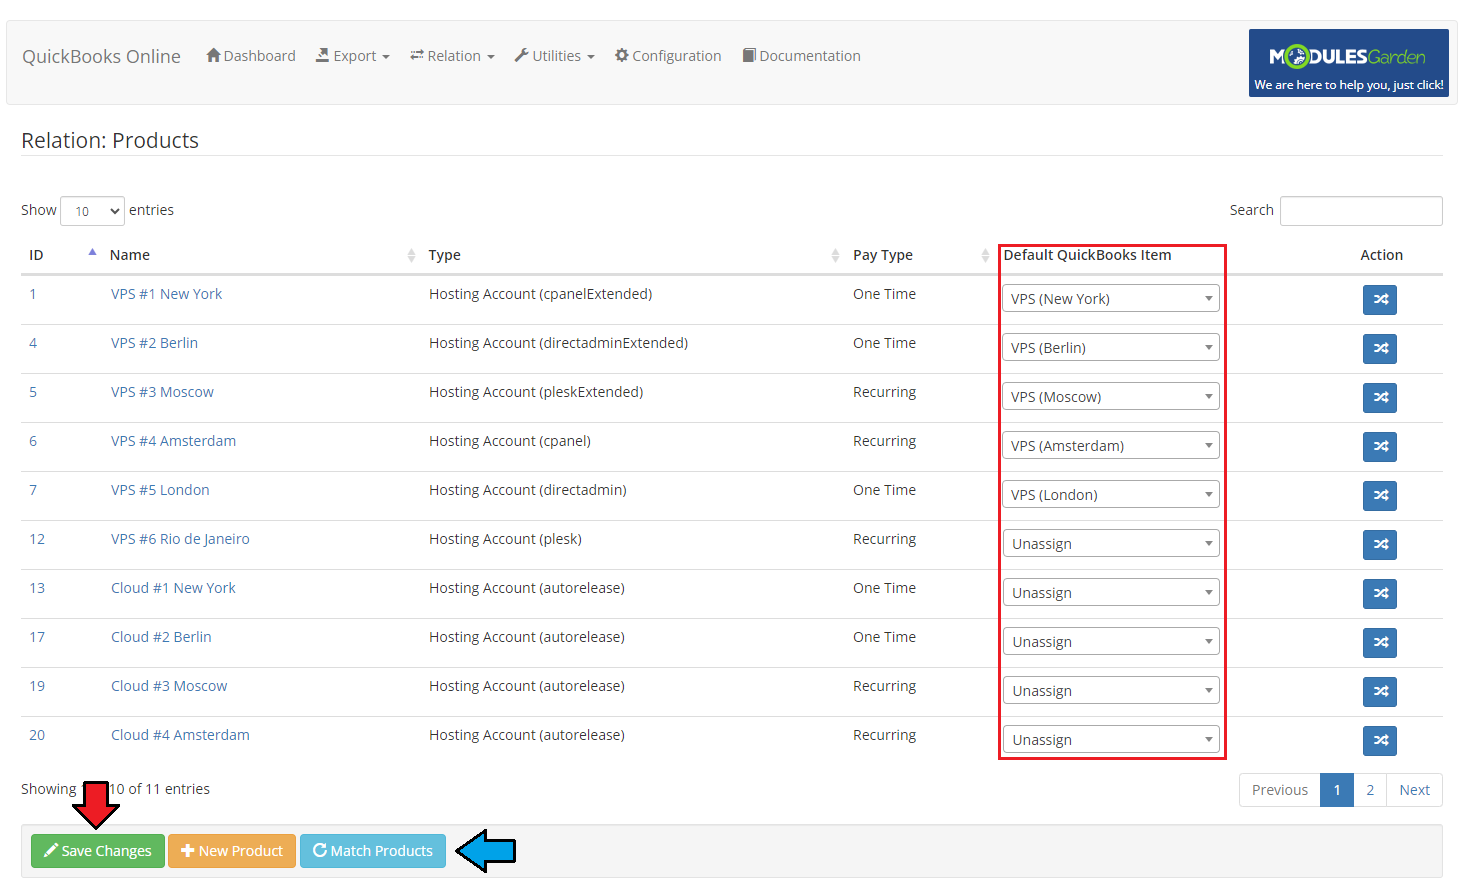Open Unassign dropdown for Cloud #1 New York
Viewport: 1464px width, 895px height.
coord(1110,592)
